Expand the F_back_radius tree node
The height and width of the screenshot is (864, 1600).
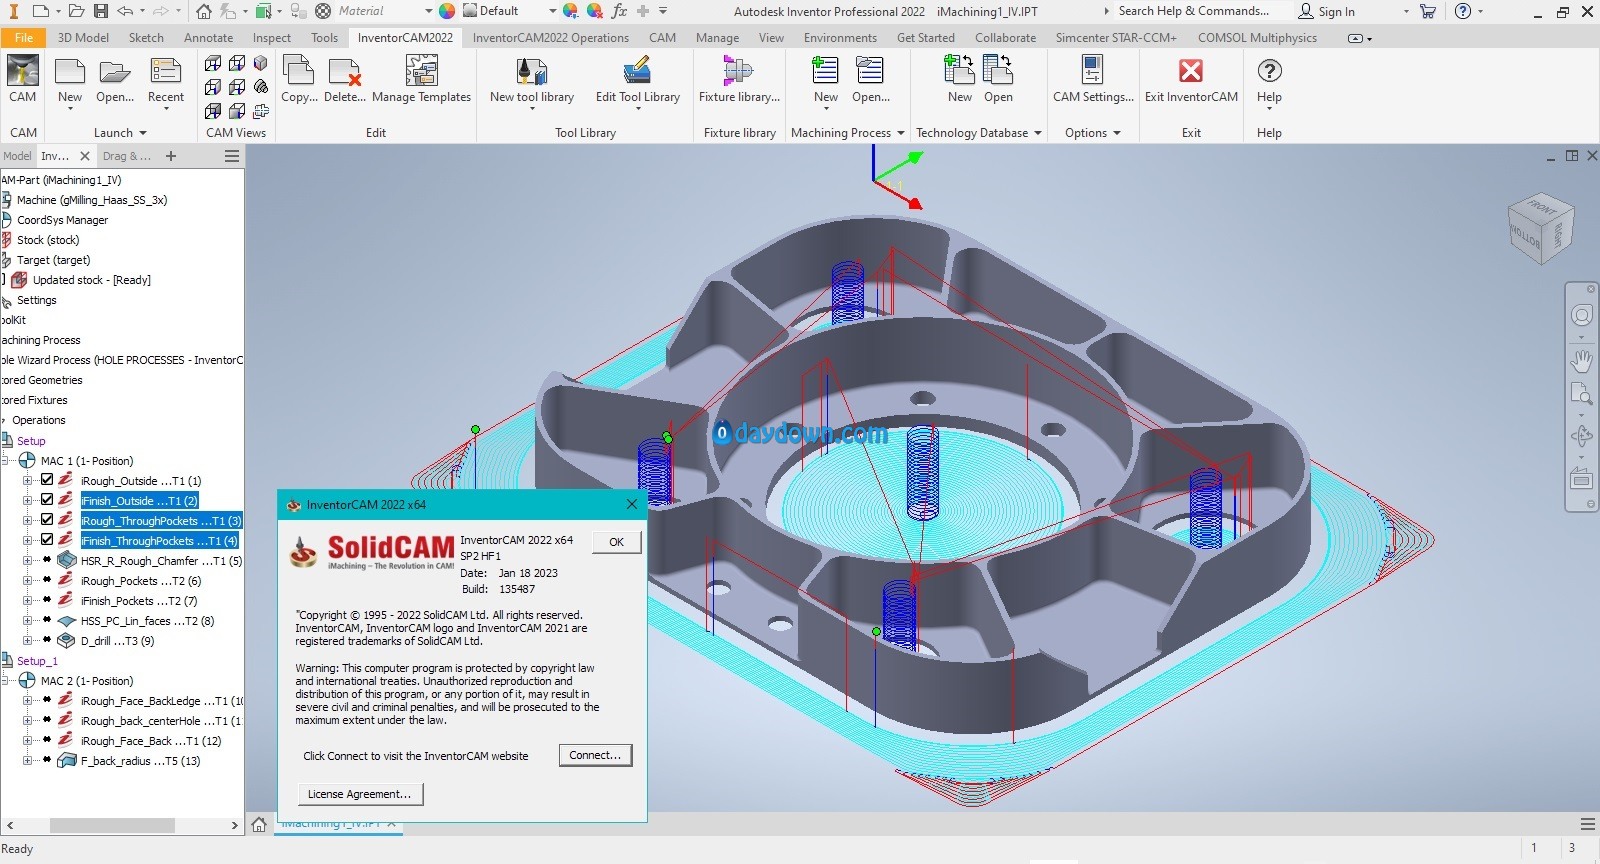pyautogui.click(x=27, y=761)
